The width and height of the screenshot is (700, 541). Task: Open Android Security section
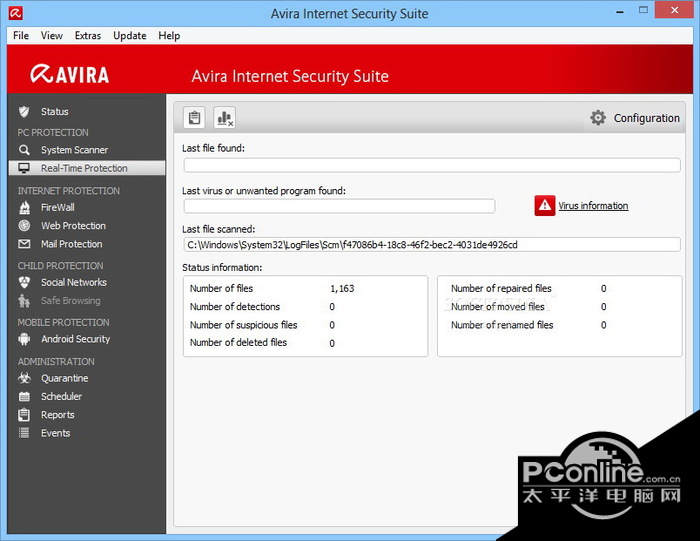click(x=76, y=339)
